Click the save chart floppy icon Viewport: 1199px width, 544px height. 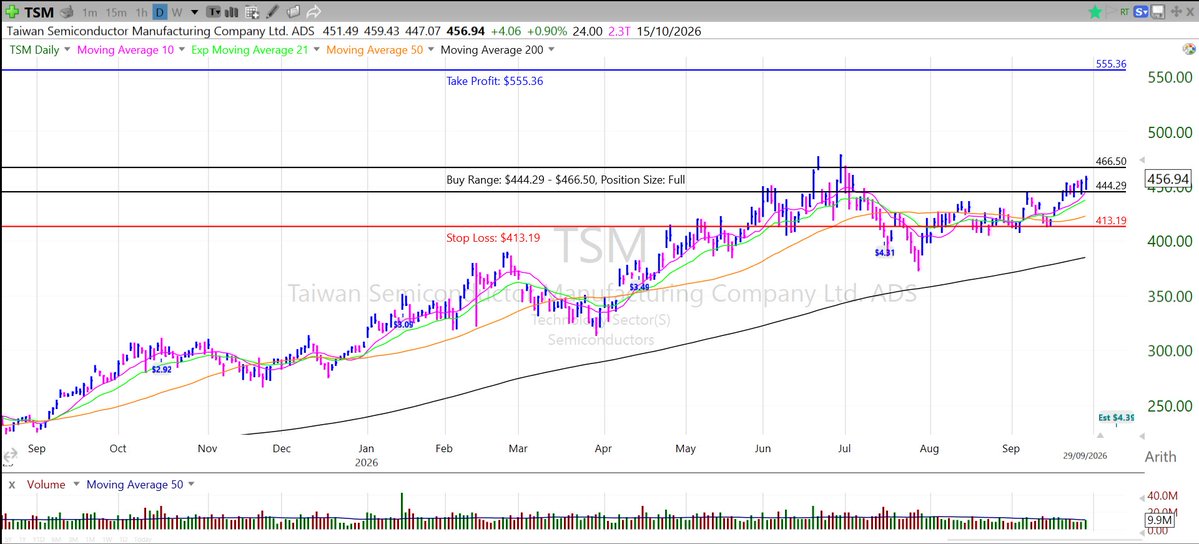click(x=1158, y=11)
